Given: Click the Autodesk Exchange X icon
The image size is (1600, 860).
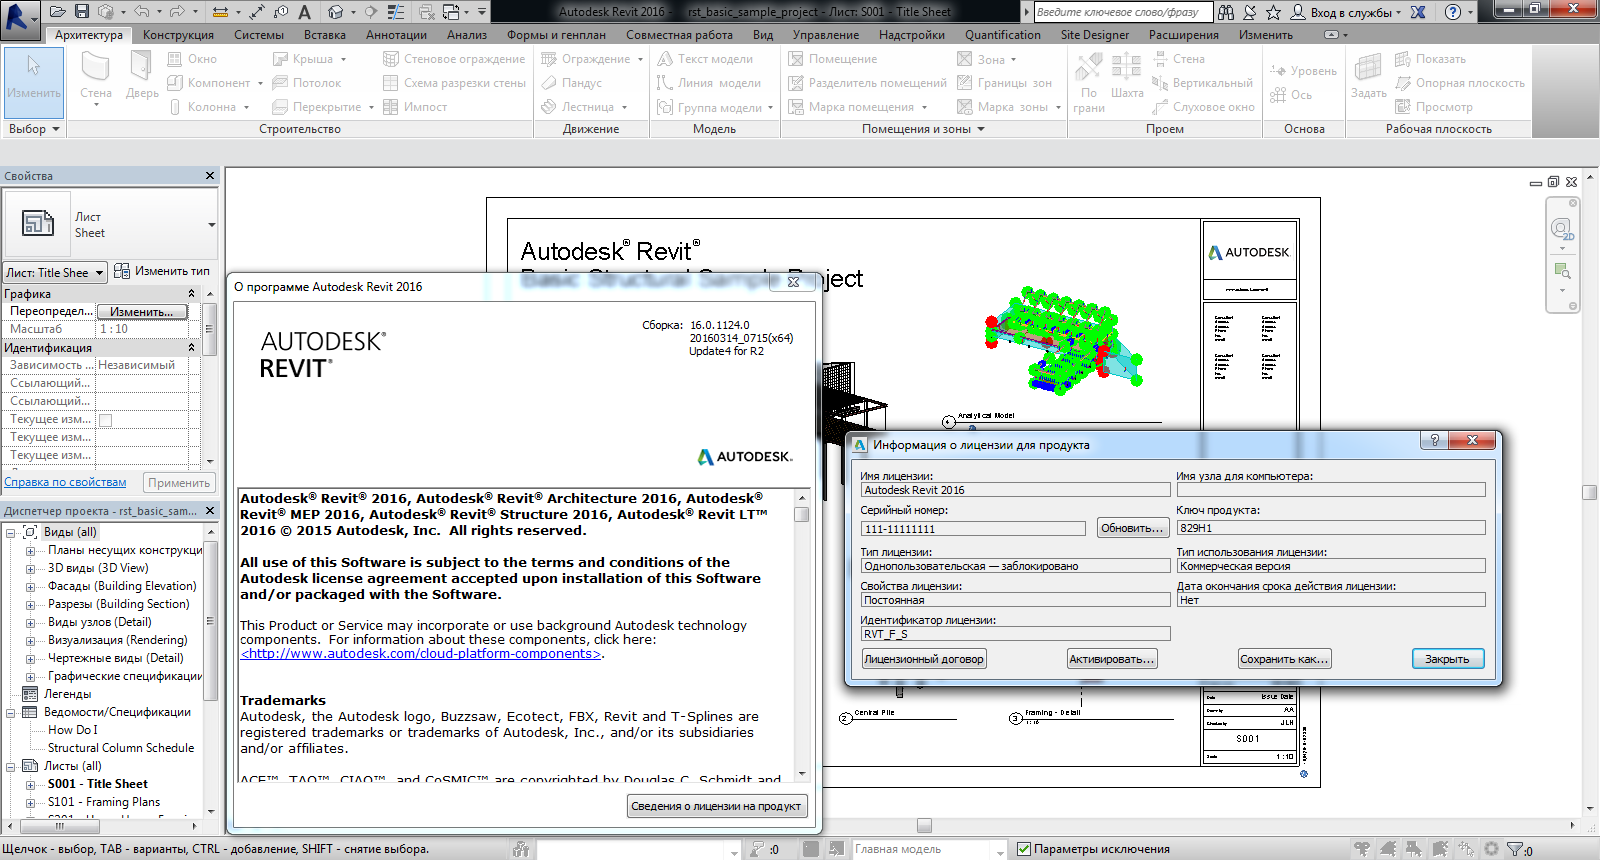Looking at the screenshot, I should (x=1418, y=12).
